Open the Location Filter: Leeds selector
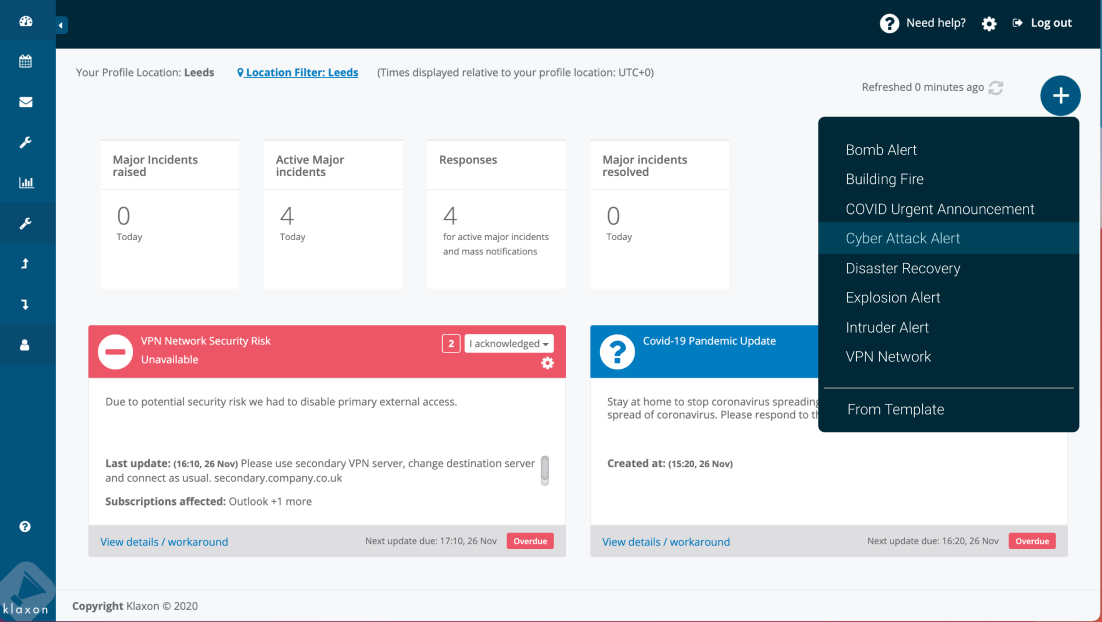Image resolution: width=1102 pixels, height=622 pixels. click(298, 73)
